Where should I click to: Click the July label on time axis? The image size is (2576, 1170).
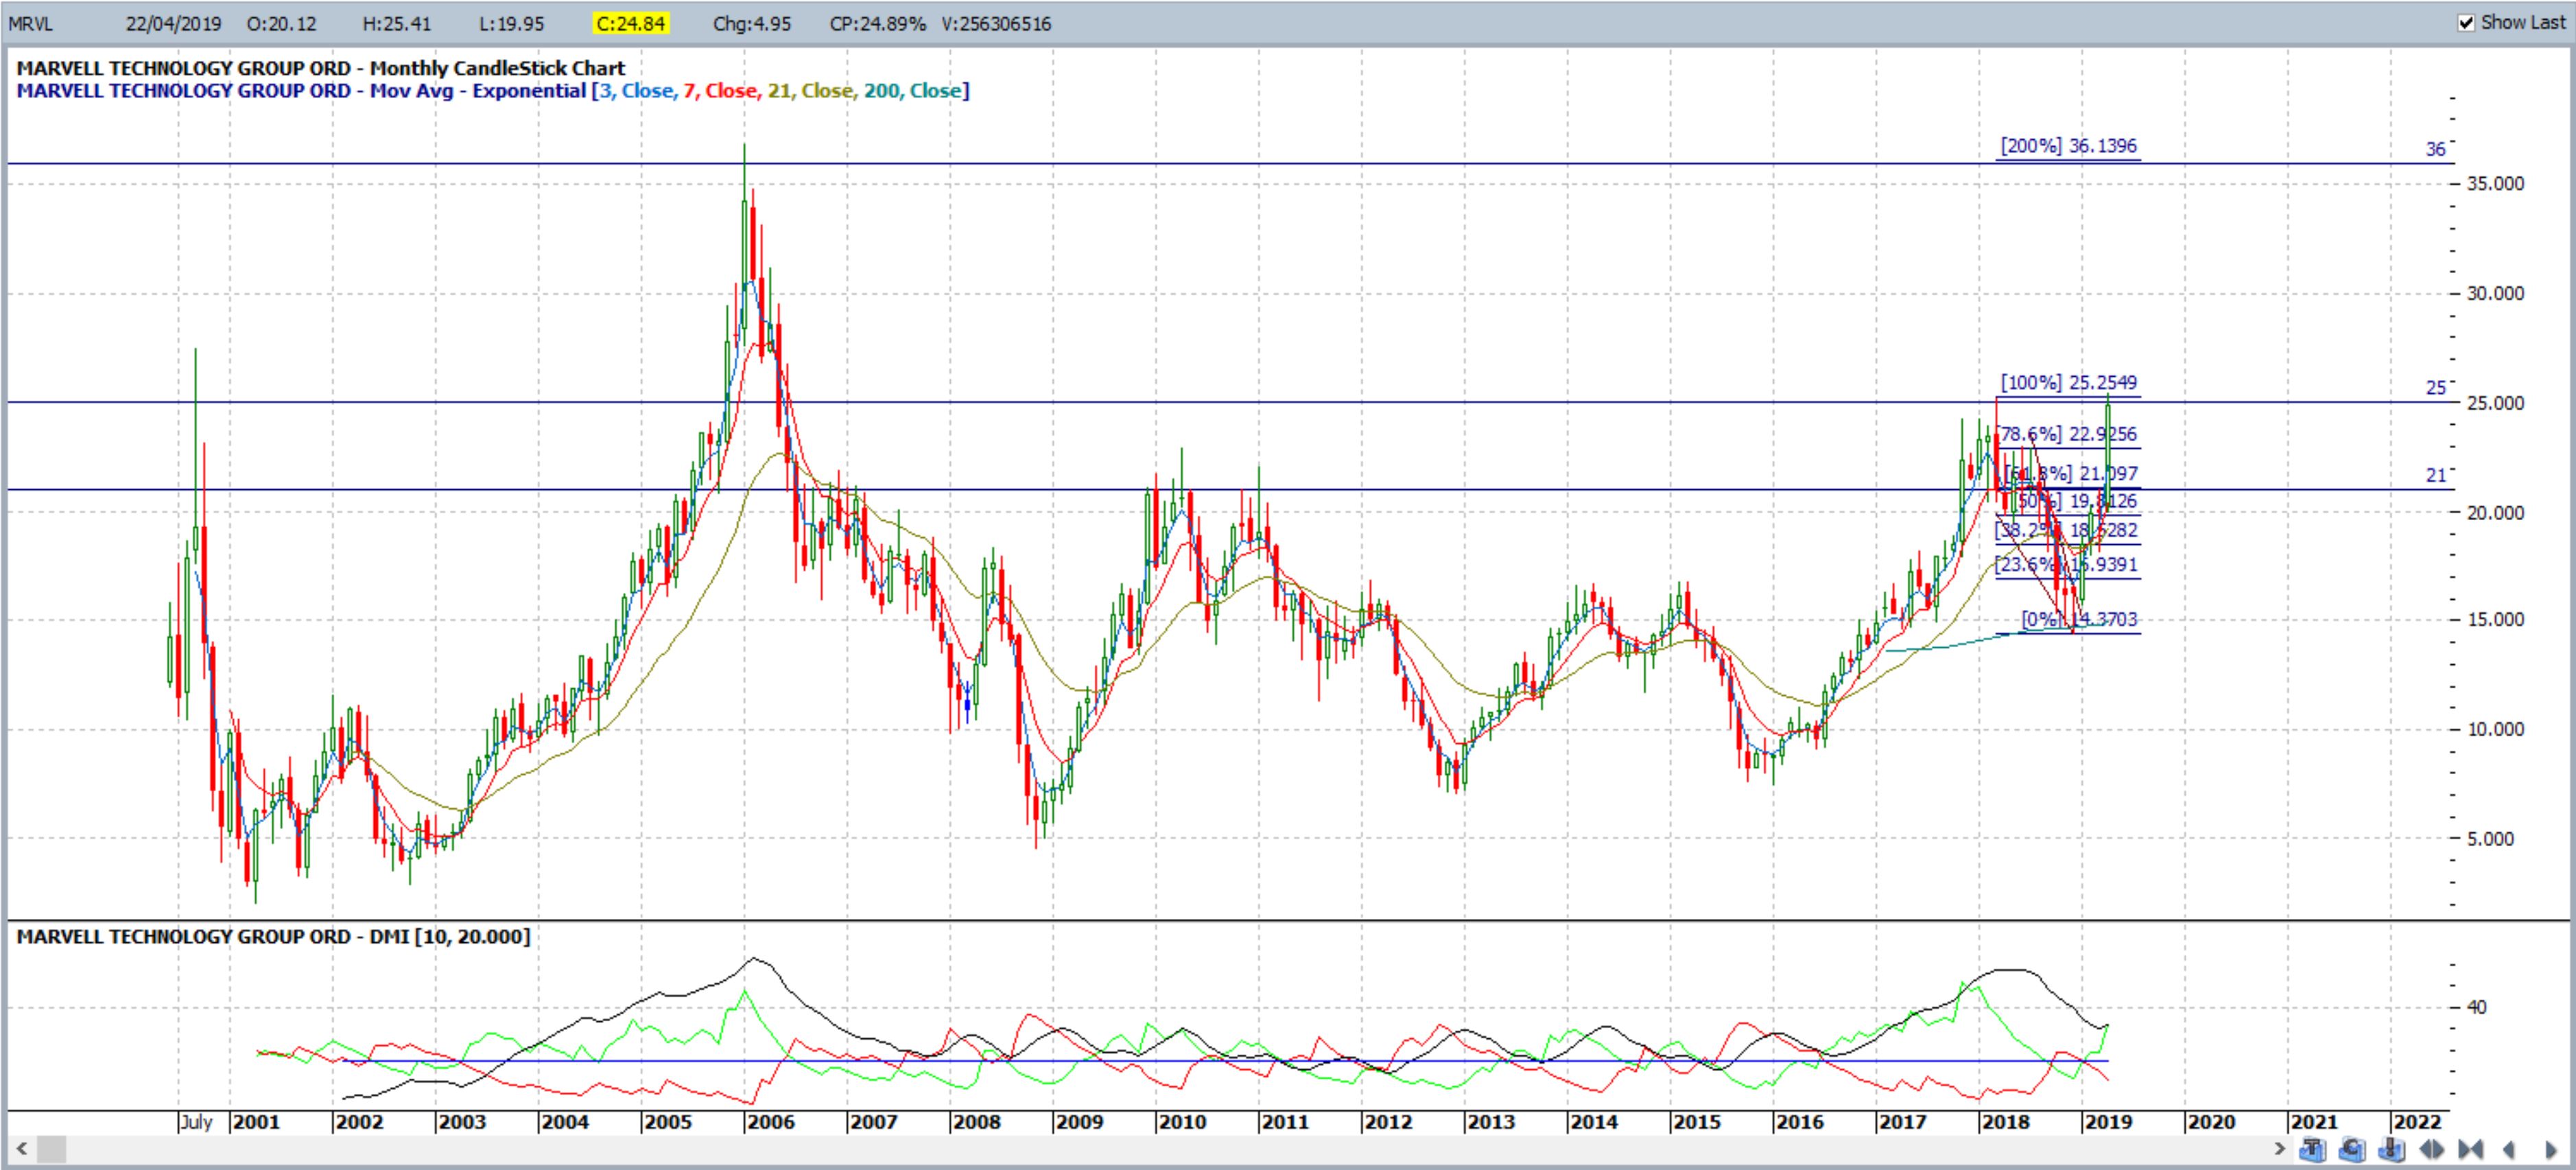[x=197, y=1122]
